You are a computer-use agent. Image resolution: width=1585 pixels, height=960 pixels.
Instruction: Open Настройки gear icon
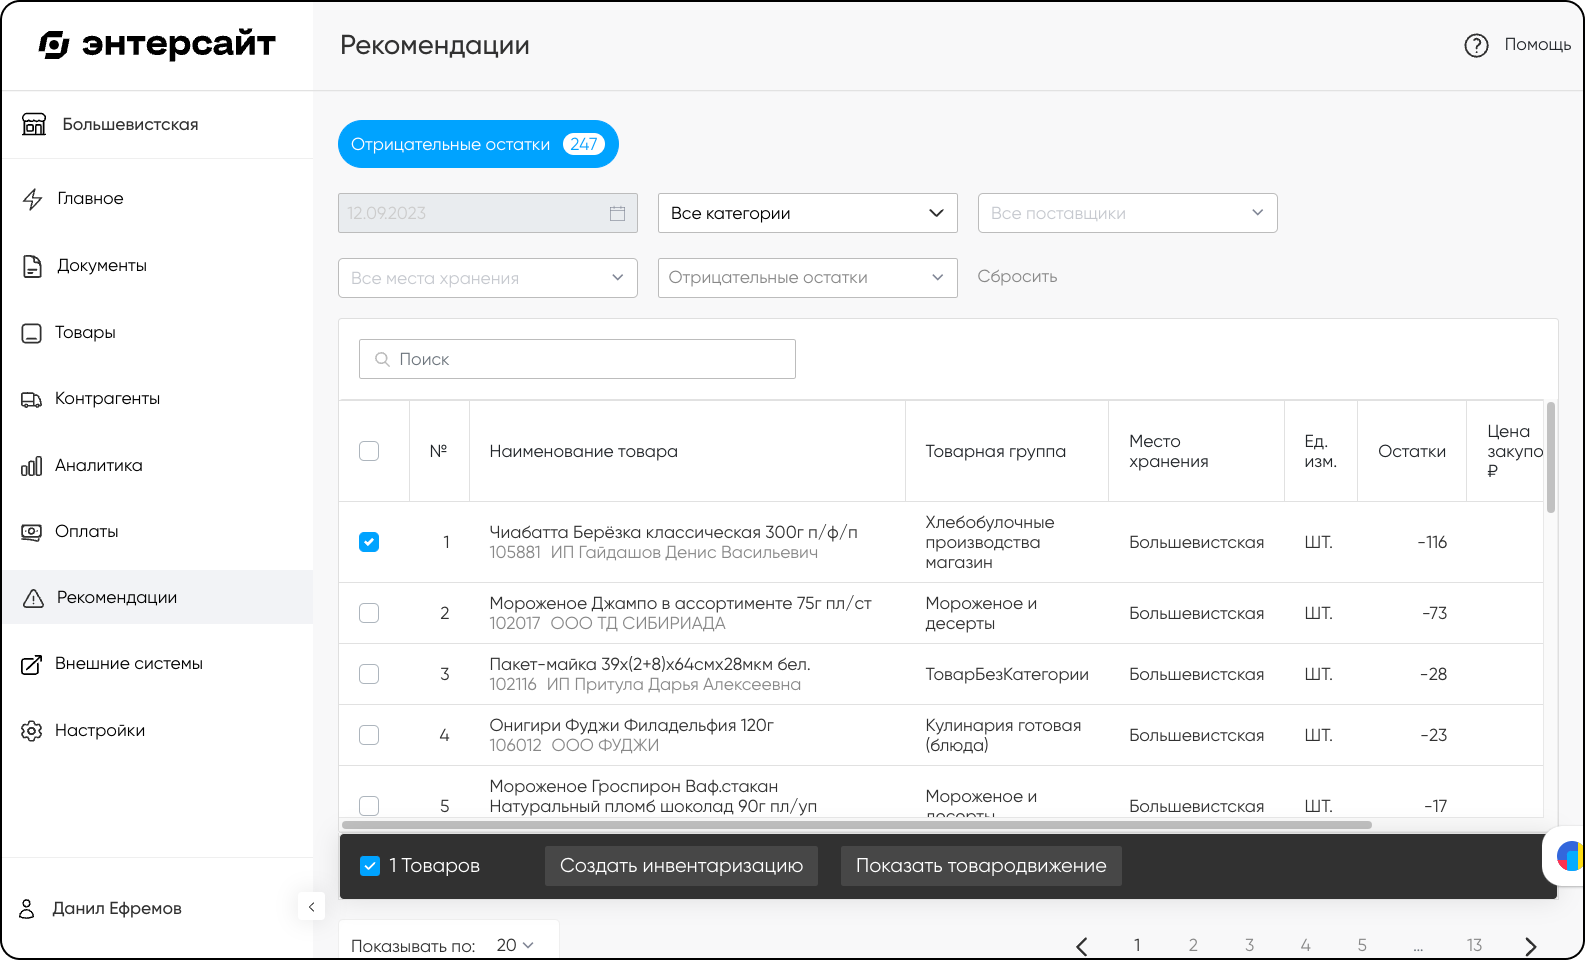click(31, 731)
